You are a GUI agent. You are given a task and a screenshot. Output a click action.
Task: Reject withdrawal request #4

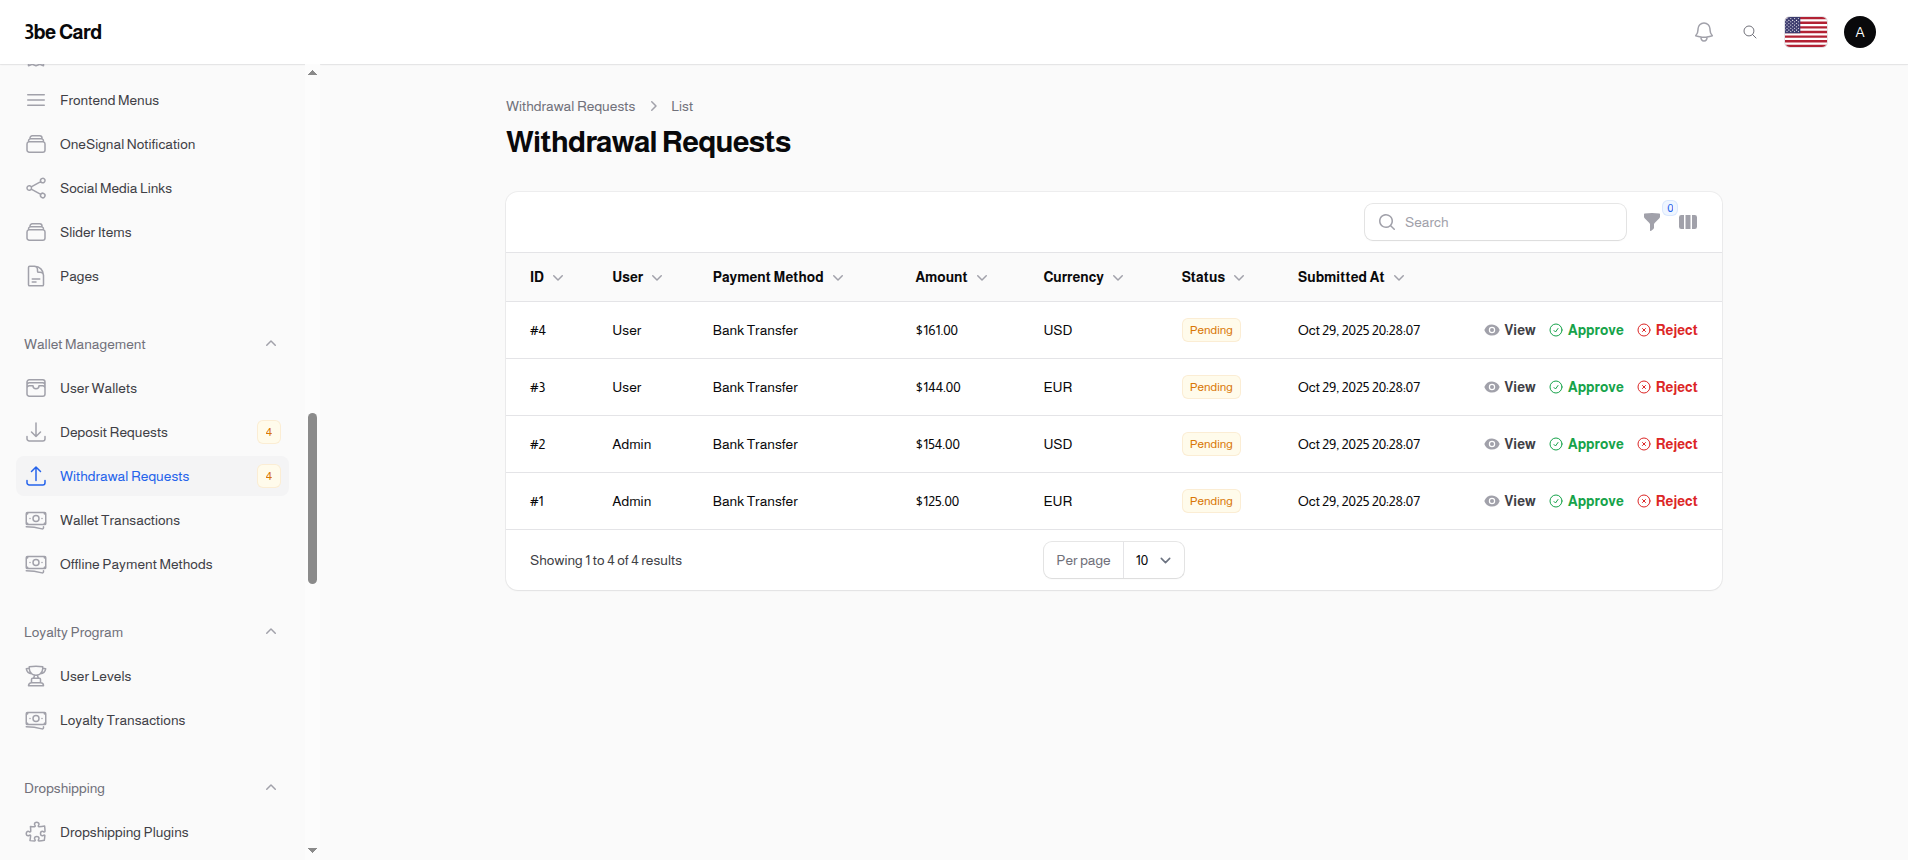pos(1667,330)
